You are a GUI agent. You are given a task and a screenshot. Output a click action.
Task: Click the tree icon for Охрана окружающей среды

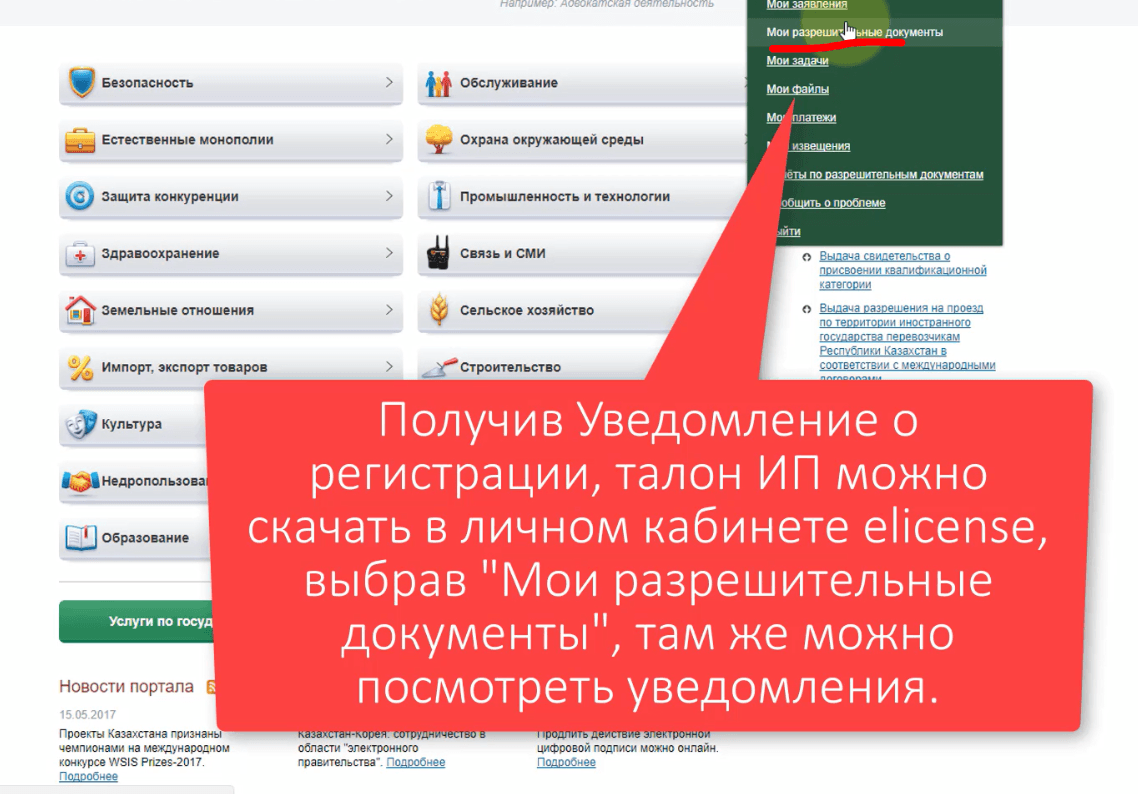point(437,140)
